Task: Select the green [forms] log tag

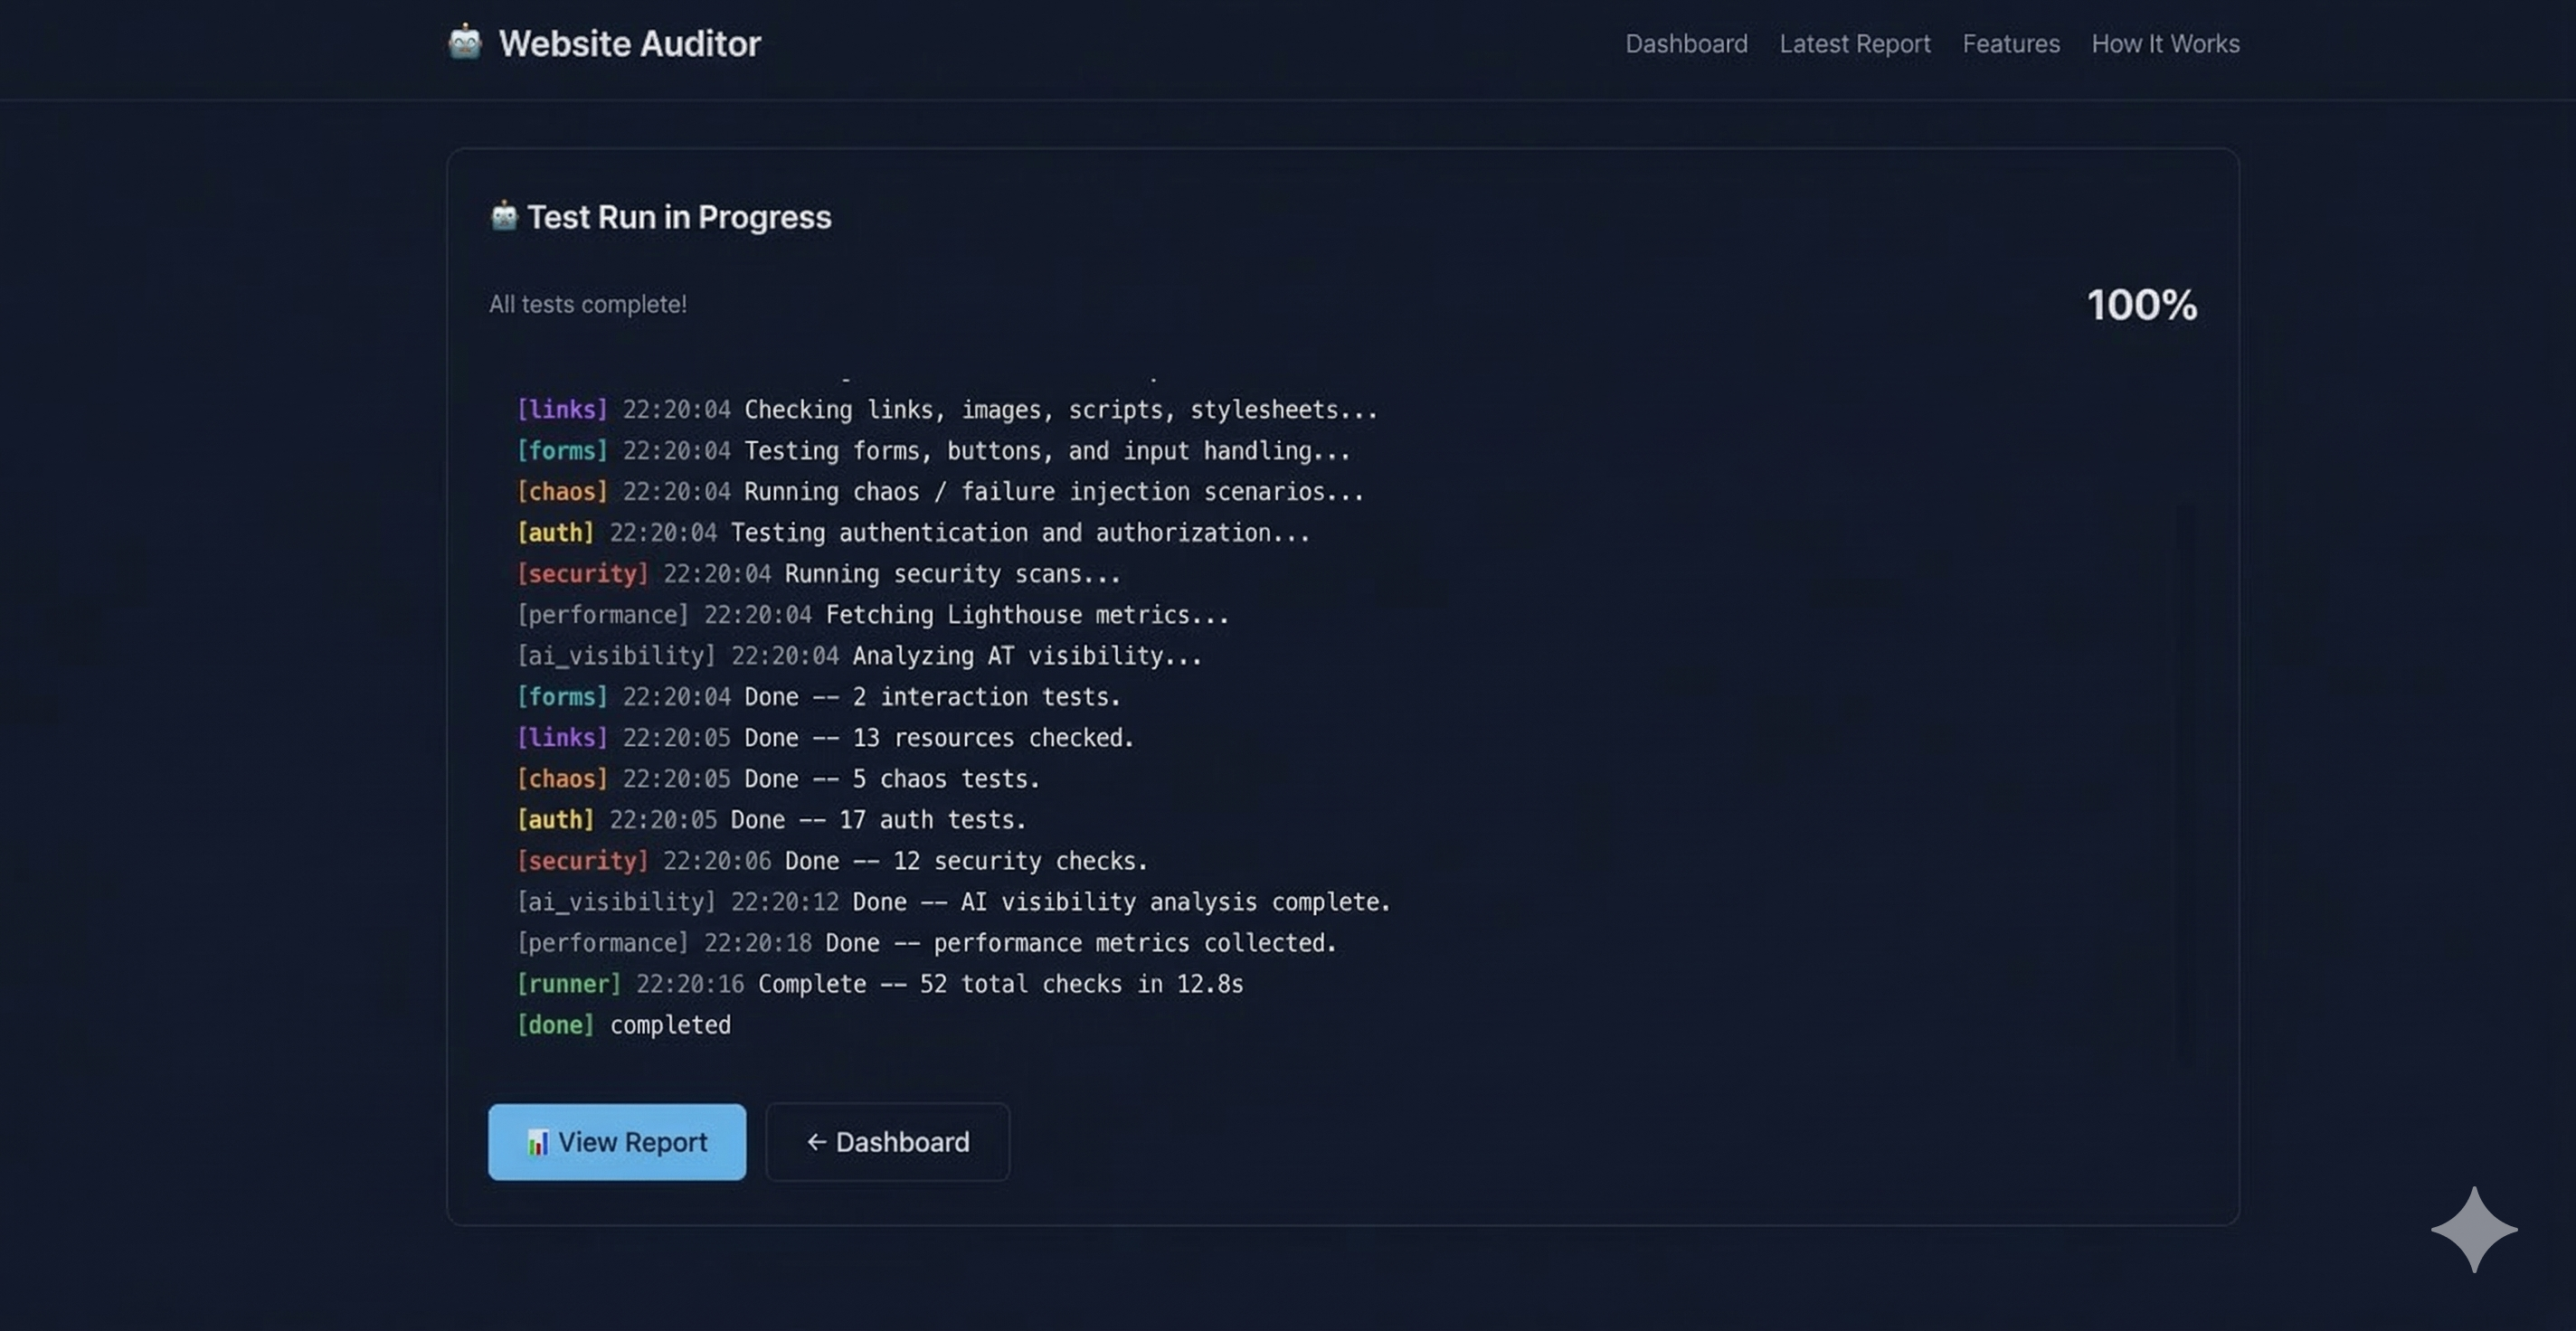Action: (x=562, y=451)
